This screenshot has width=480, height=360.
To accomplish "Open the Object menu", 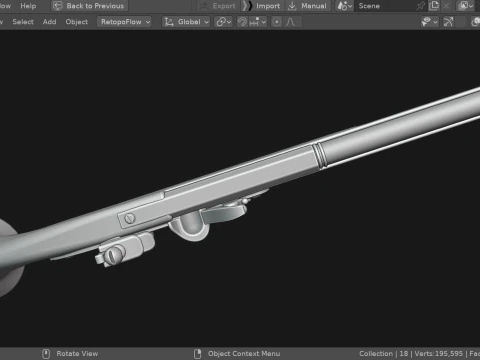I will coord(77,22).
